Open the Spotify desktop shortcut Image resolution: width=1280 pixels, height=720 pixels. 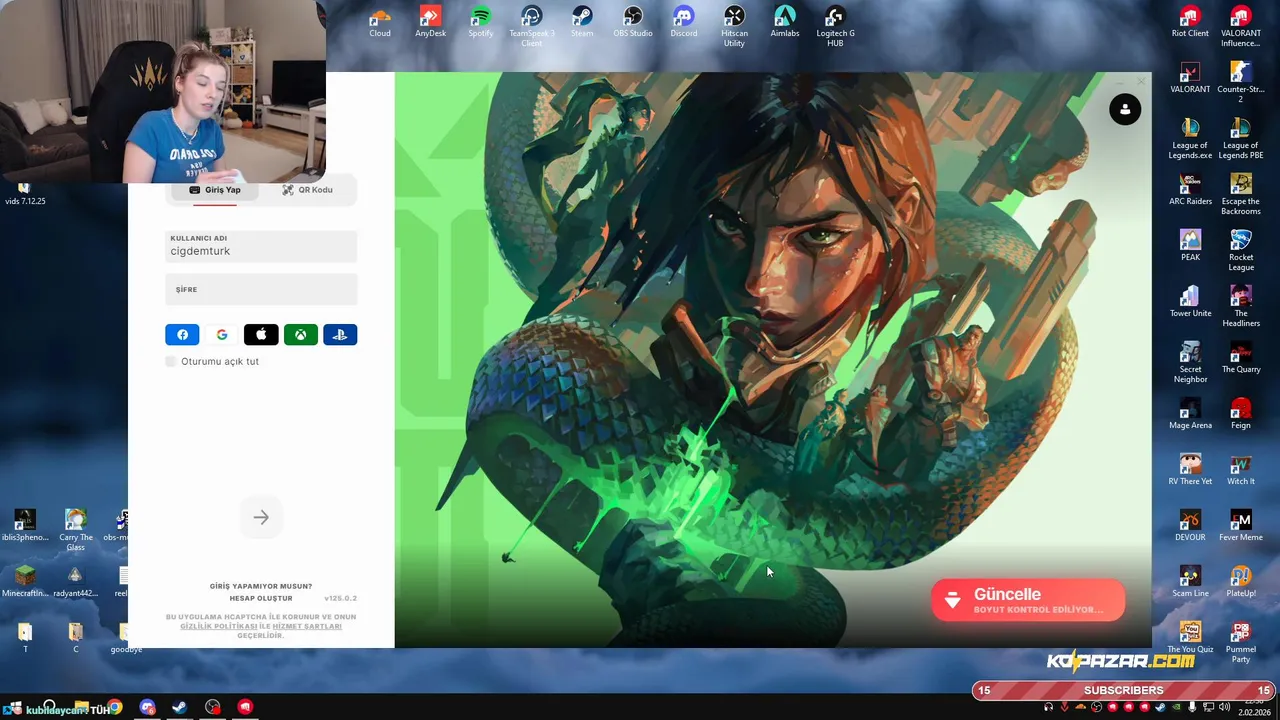coord(481,22)
